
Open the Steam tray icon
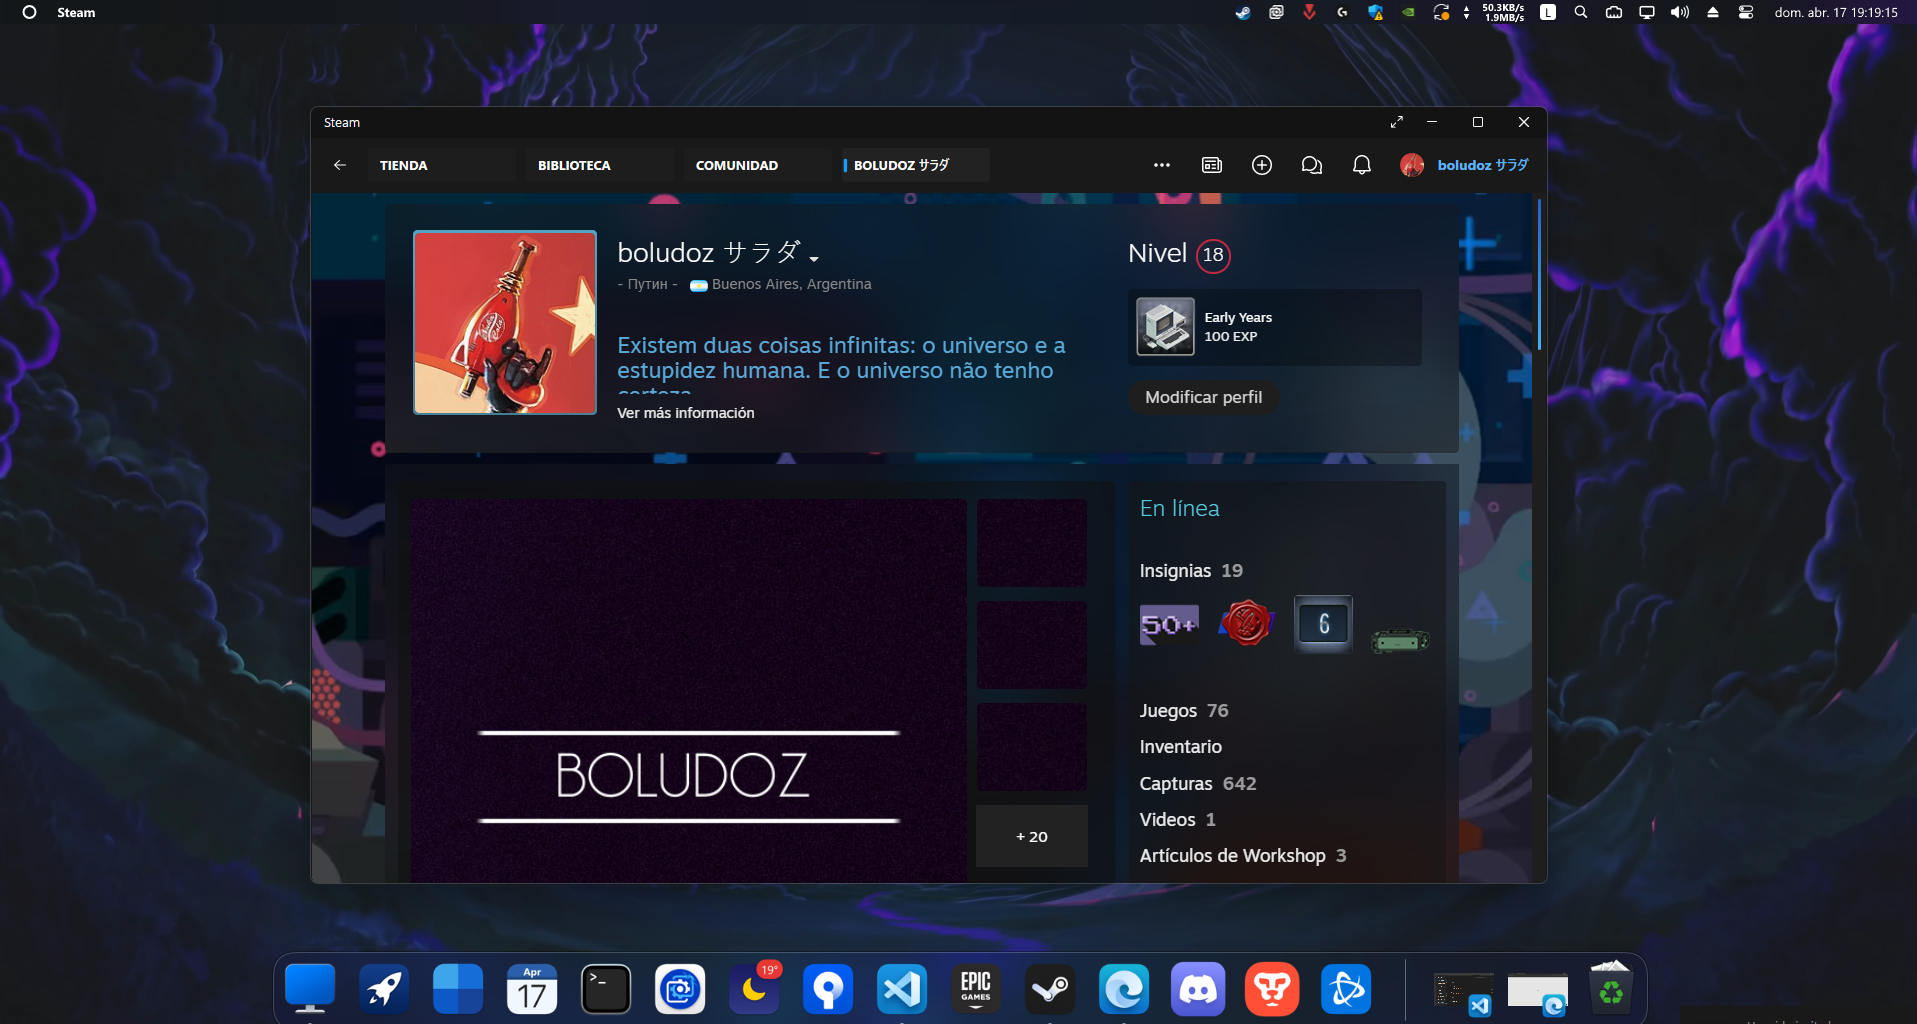click(1241, 13)
